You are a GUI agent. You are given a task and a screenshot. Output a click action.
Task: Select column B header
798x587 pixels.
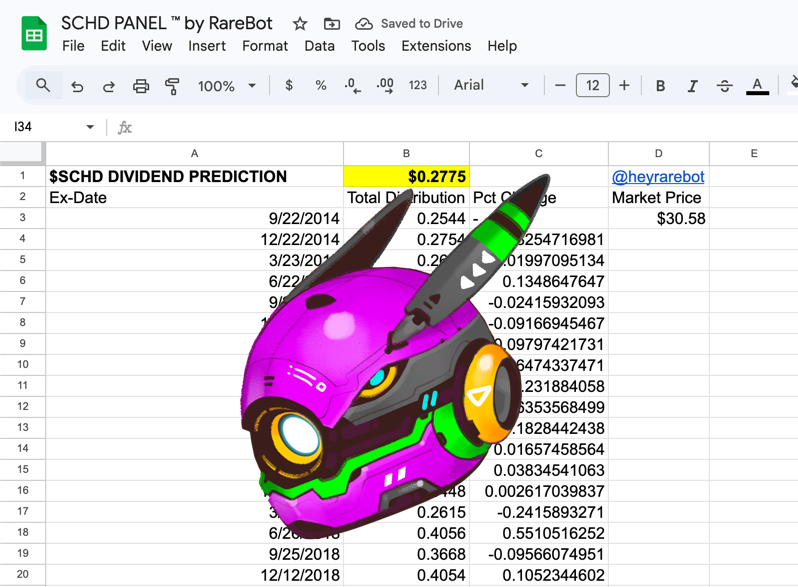point(406,153)
